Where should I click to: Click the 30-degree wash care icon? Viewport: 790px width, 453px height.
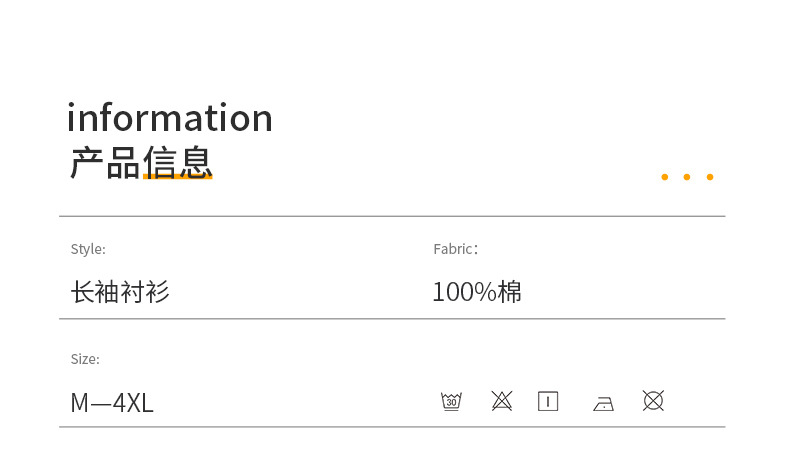point(451,401)
